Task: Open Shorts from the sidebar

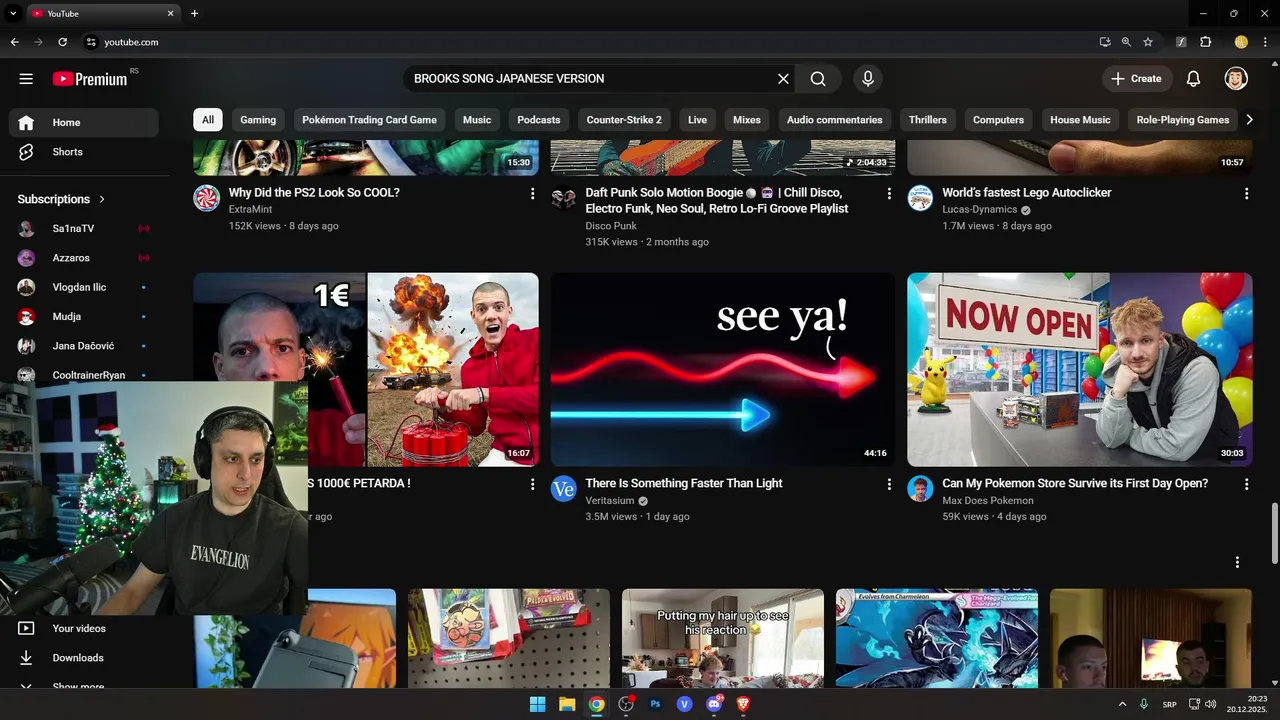Action: tap(83, 152)
